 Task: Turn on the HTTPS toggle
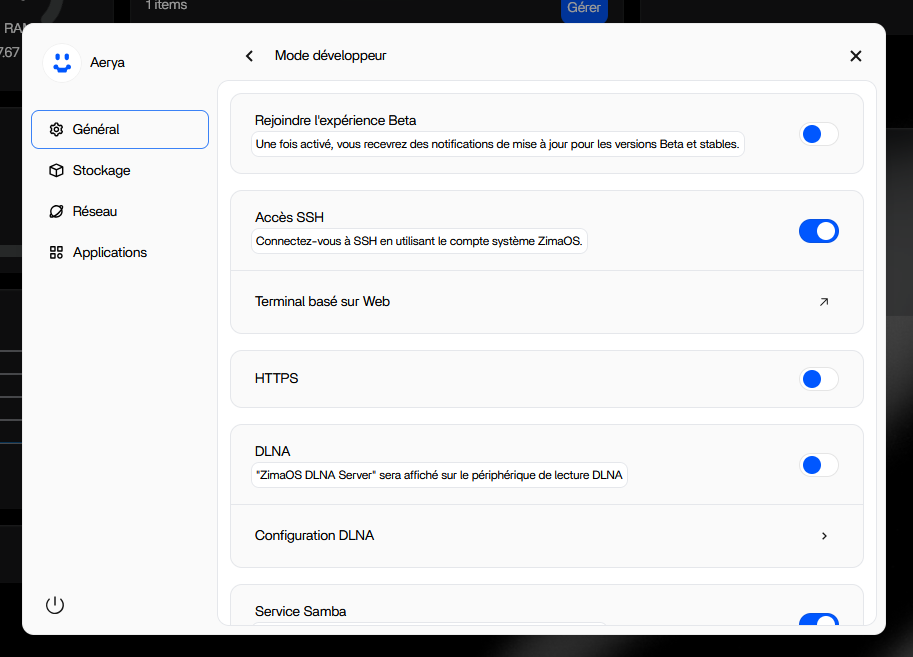pyautogui.click(x=818, y=379)
